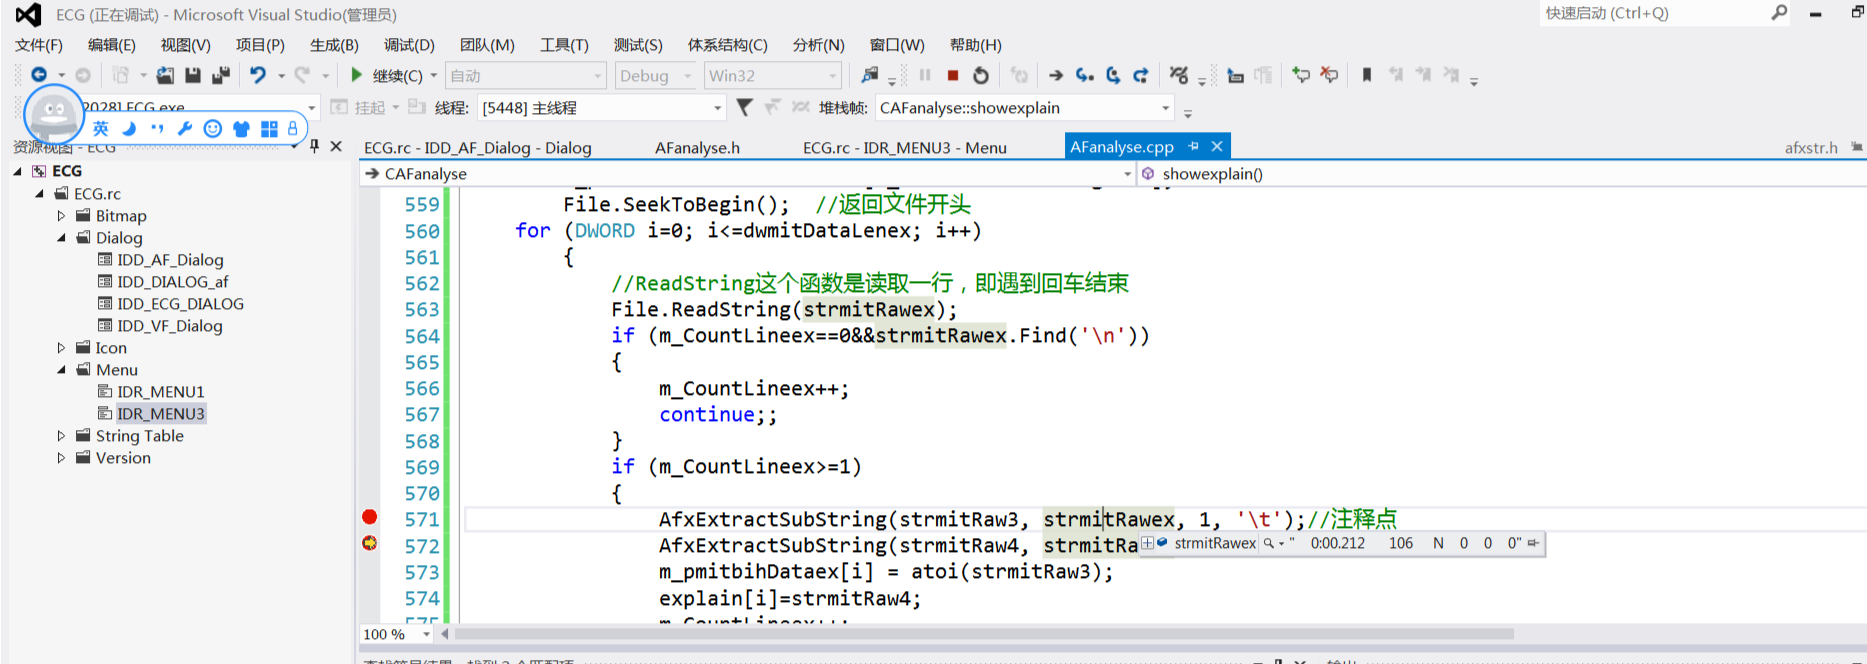Click the remove comment bubble toolbar icon
Viewport: 1867px width, 664px height.
[x=1329, y=75]
